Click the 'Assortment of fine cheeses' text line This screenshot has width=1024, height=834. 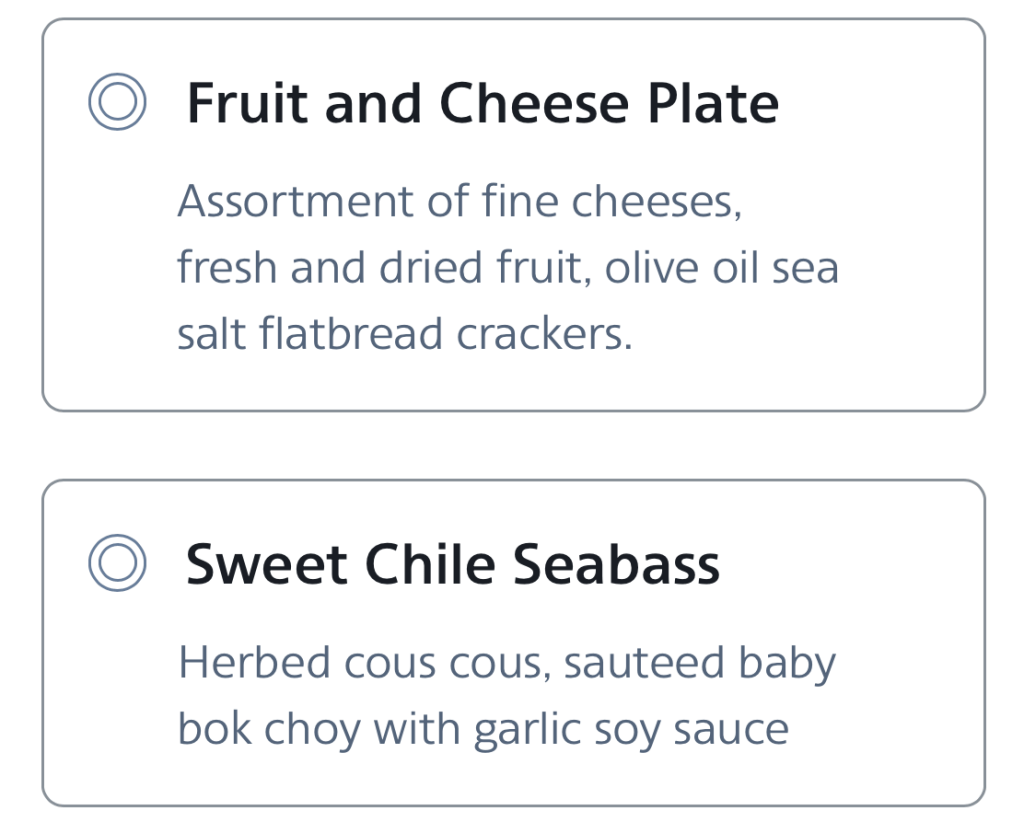coord(459,202)
